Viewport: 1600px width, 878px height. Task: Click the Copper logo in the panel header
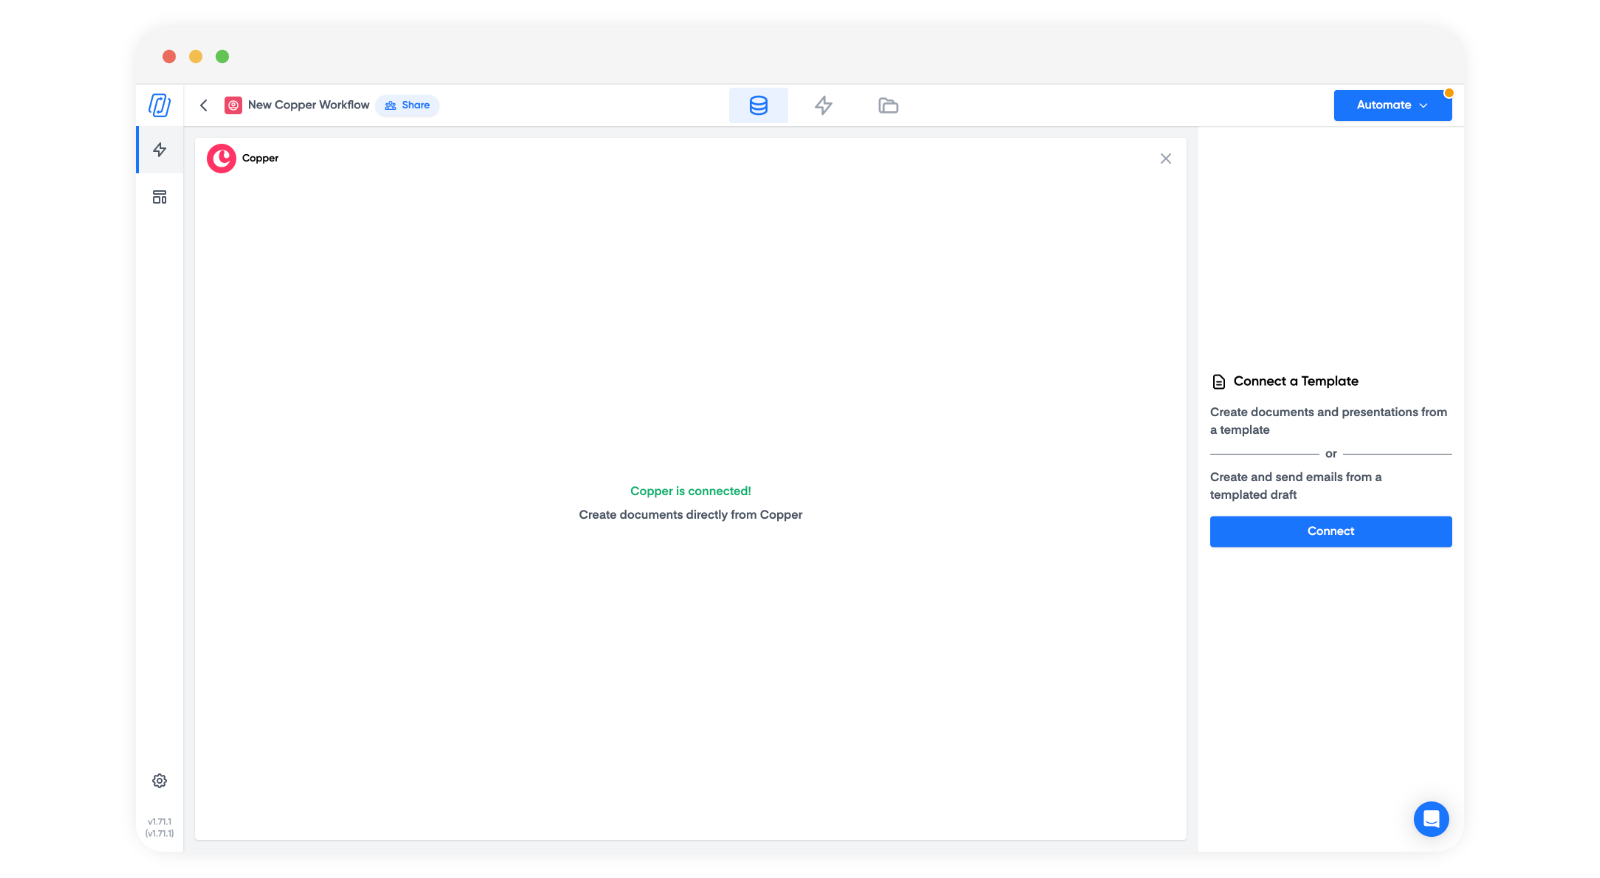(221, 158)
